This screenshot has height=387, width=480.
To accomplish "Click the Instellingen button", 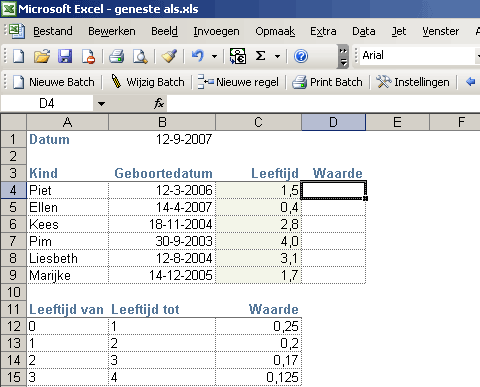I will click(x=413, y=82).
